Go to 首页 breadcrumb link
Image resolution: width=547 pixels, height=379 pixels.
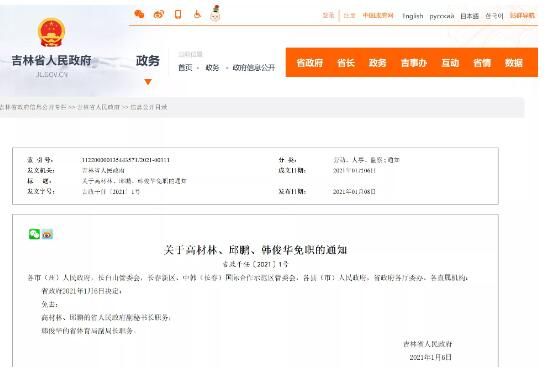185,68
